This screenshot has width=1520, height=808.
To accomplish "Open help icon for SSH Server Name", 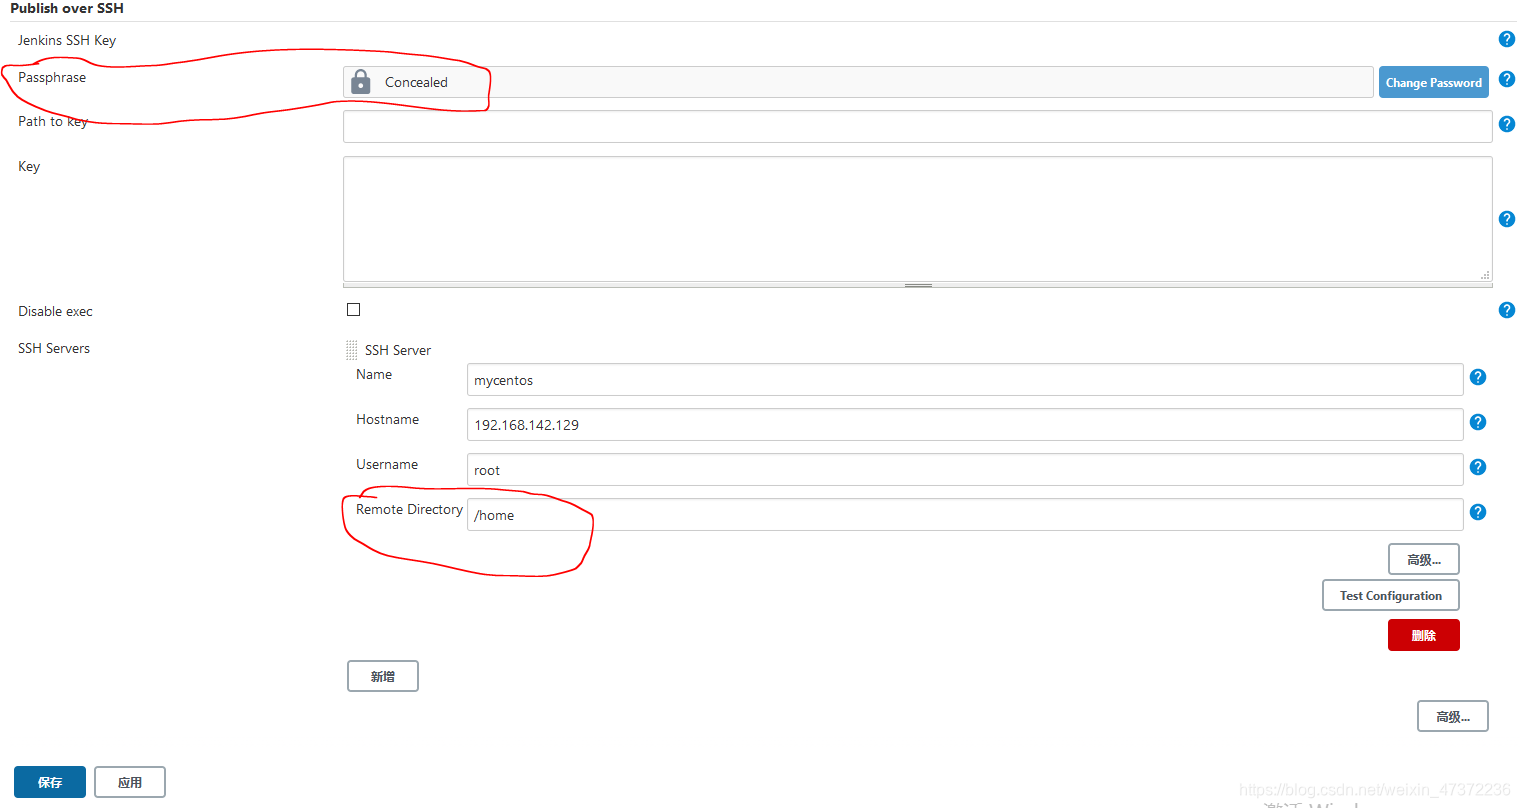I will (x=1478, y=377).
